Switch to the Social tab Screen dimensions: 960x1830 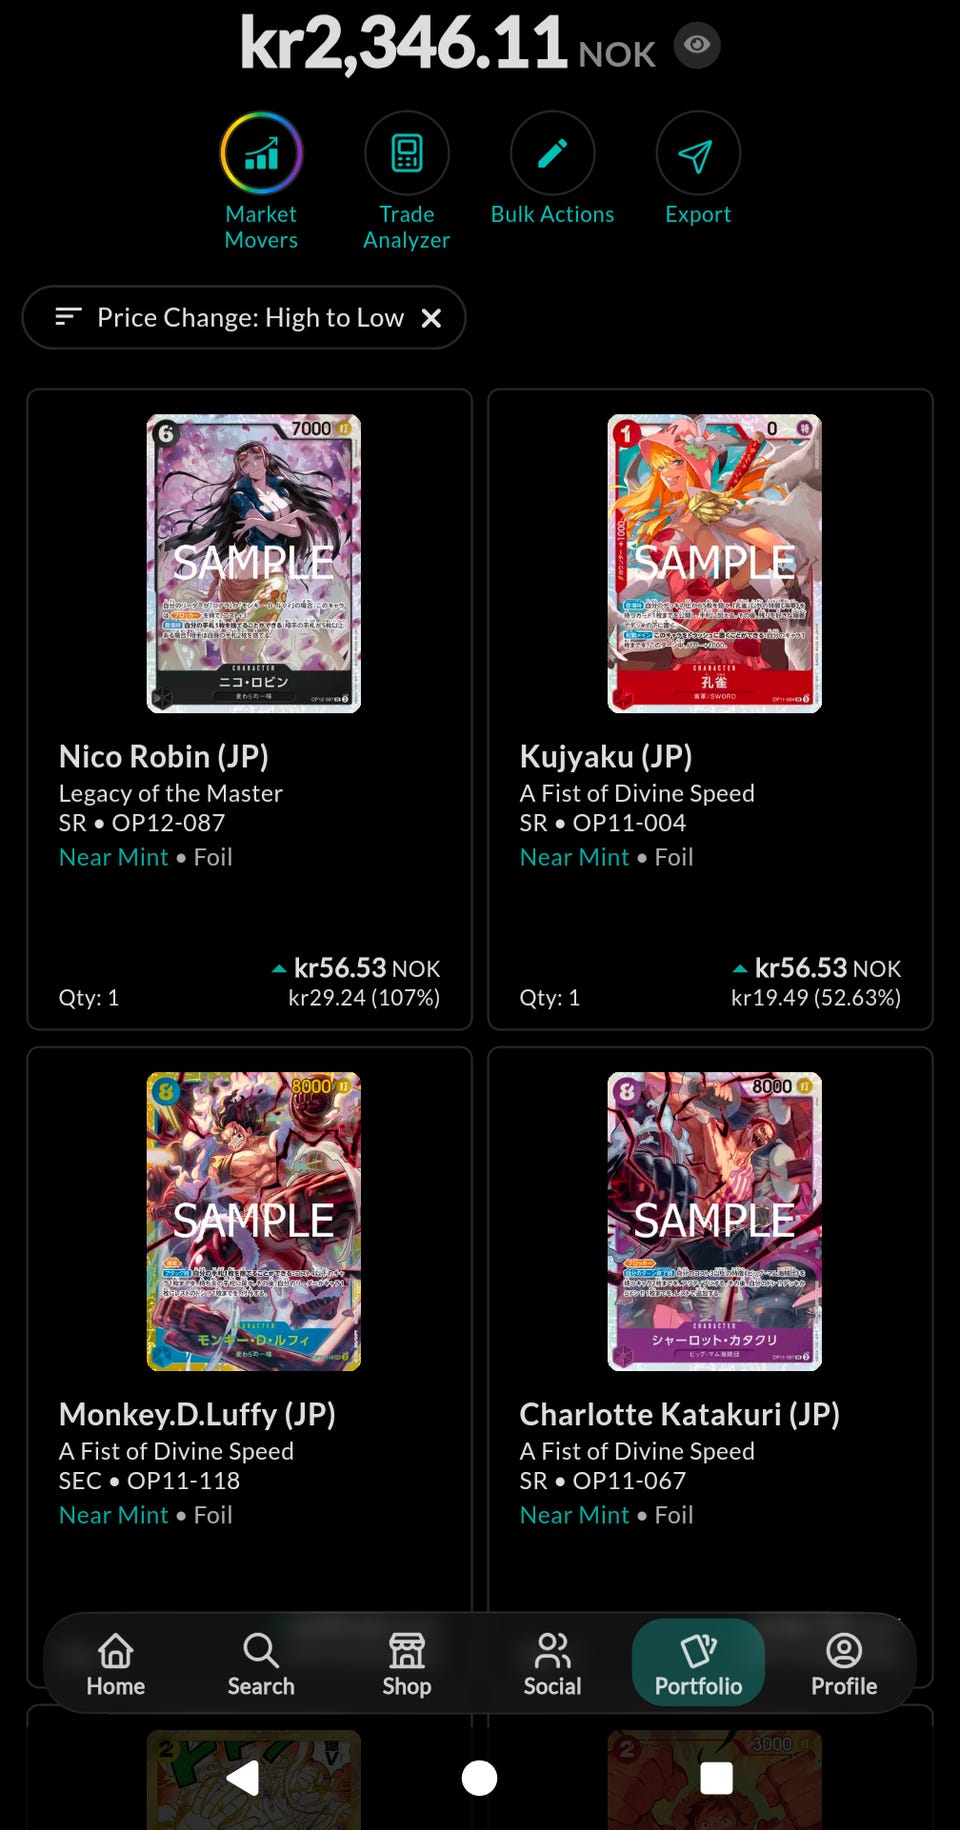552,1664
